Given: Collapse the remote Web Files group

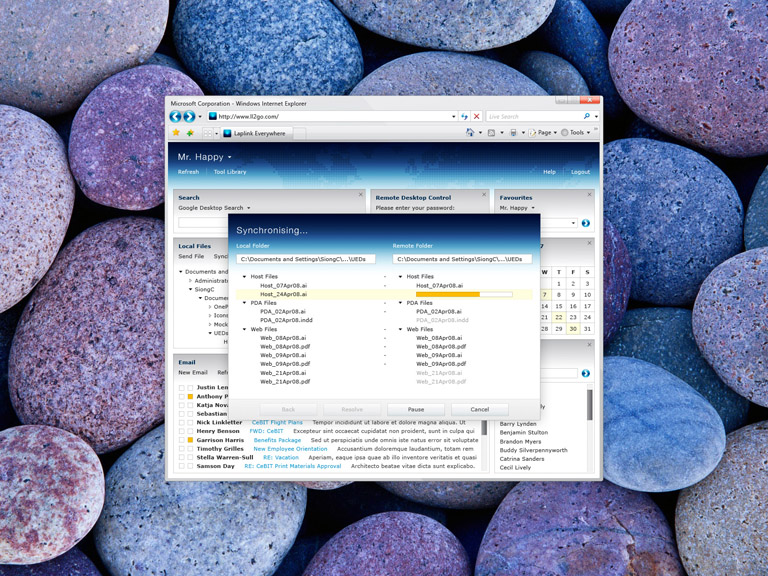Looking at the screenshot, I should [400, 329].
